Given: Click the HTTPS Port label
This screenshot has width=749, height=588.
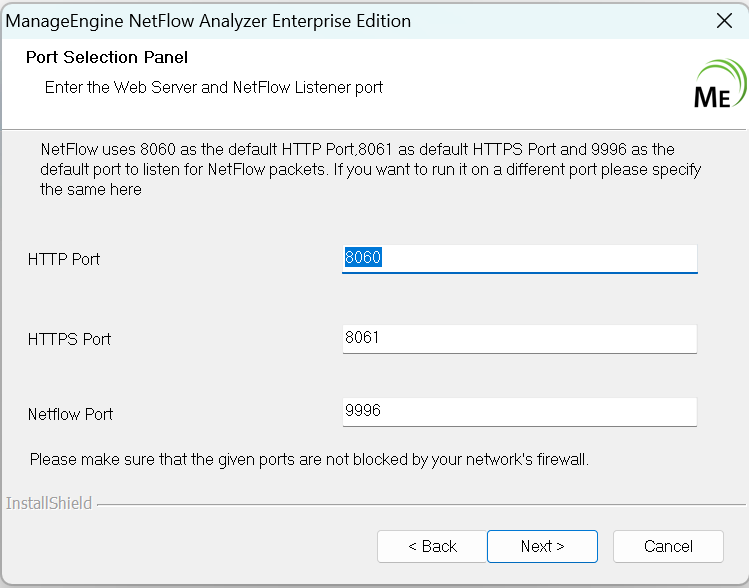Looking at the screenshot, I should pos(69,339).
